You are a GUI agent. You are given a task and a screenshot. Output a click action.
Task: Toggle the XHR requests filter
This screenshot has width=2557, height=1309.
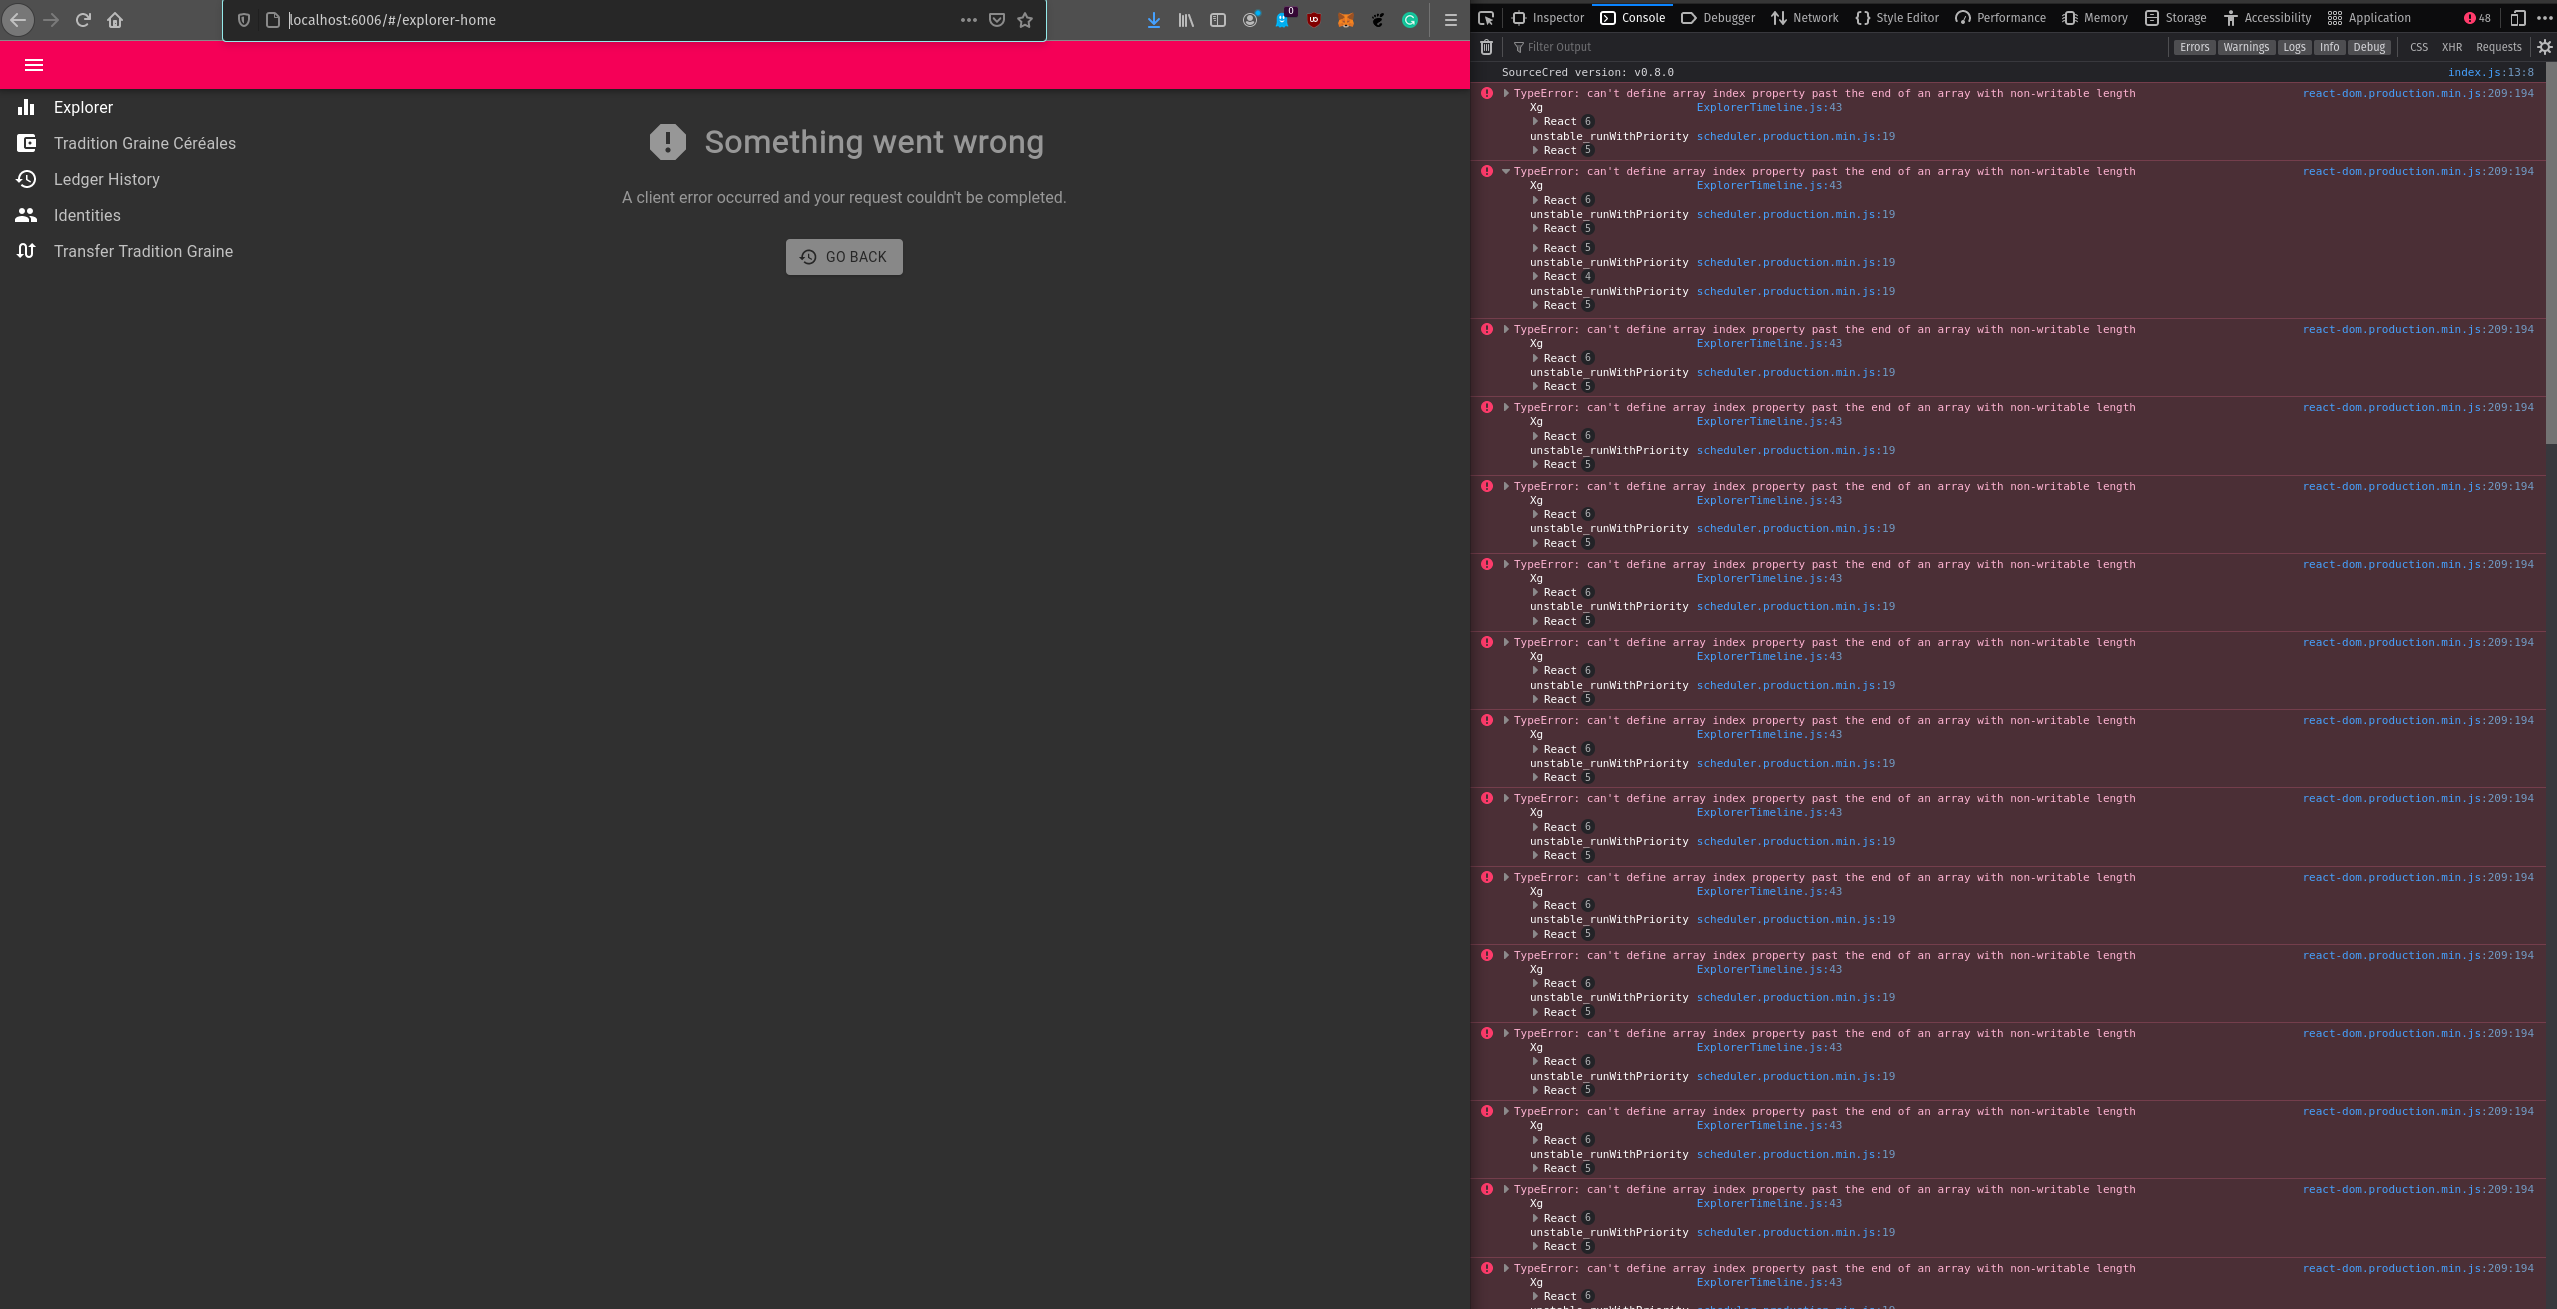point(2451,47)
